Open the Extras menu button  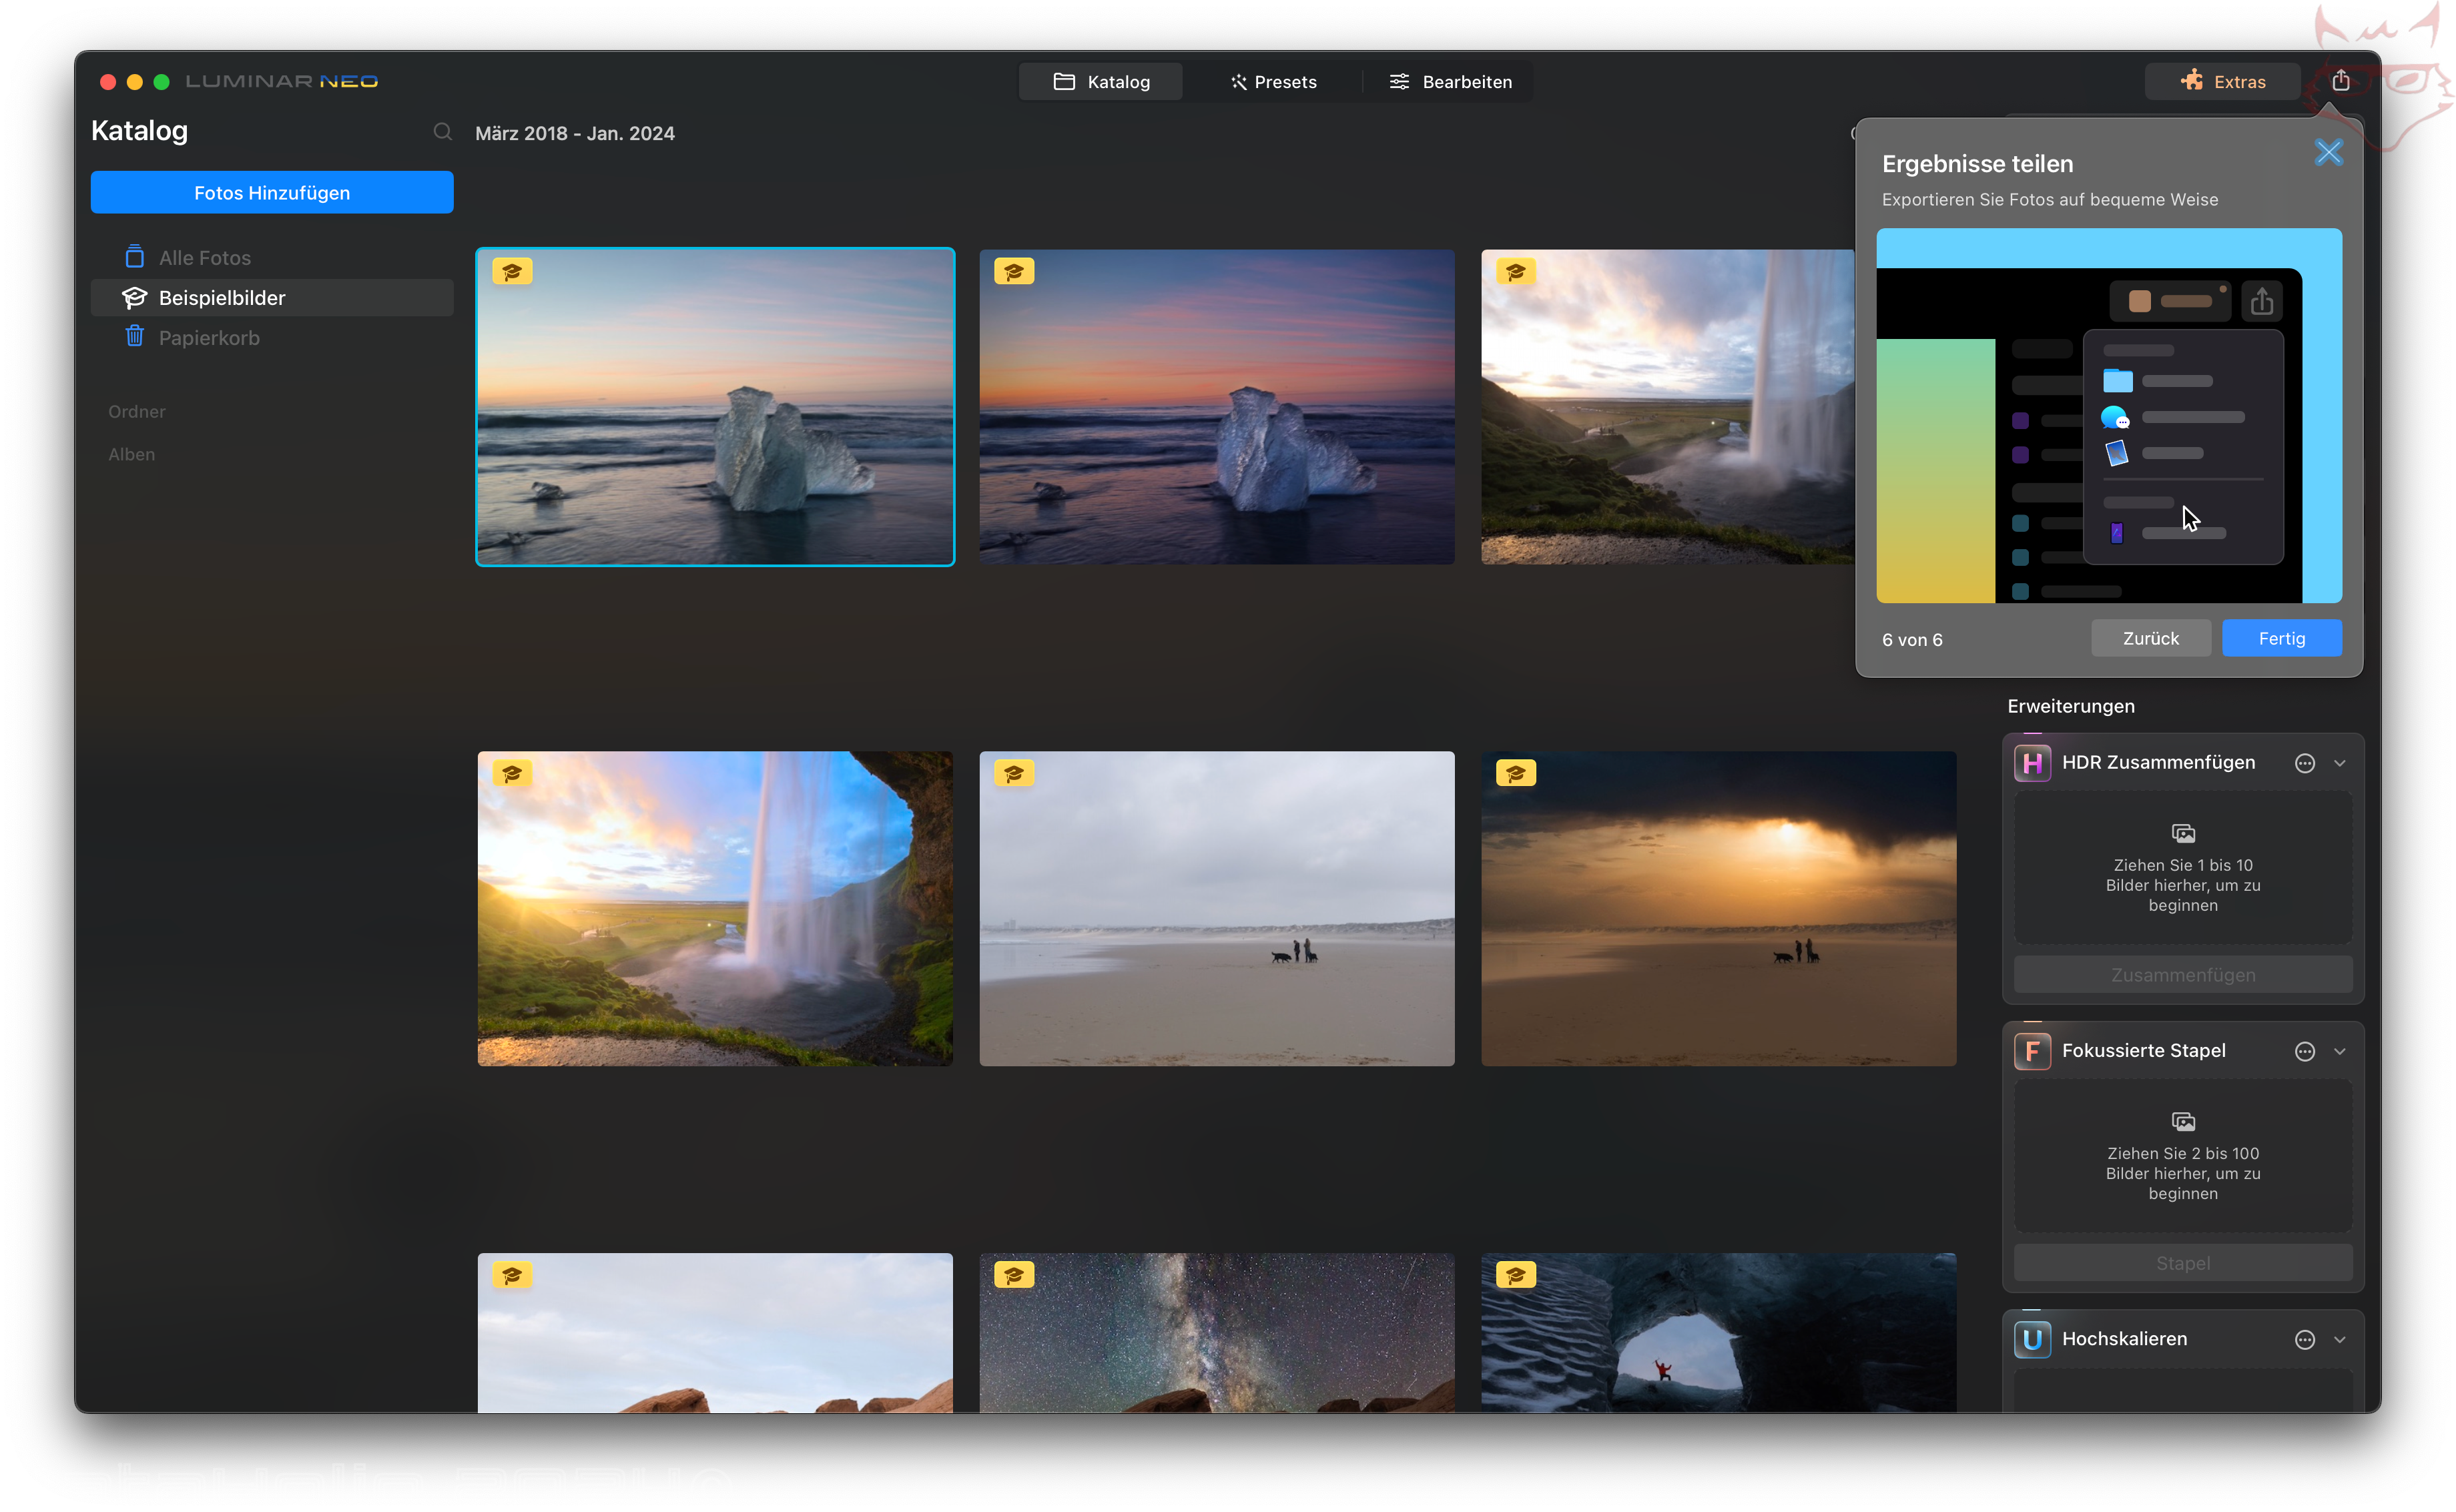coord(2222,81)
